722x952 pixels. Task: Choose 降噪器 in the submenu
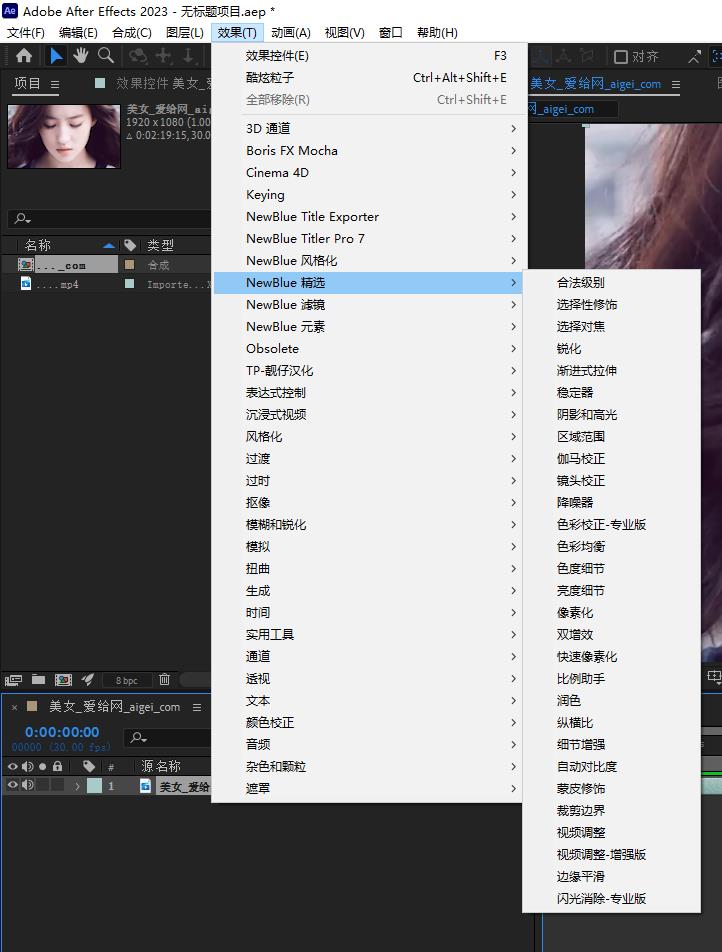pos(611,502)
